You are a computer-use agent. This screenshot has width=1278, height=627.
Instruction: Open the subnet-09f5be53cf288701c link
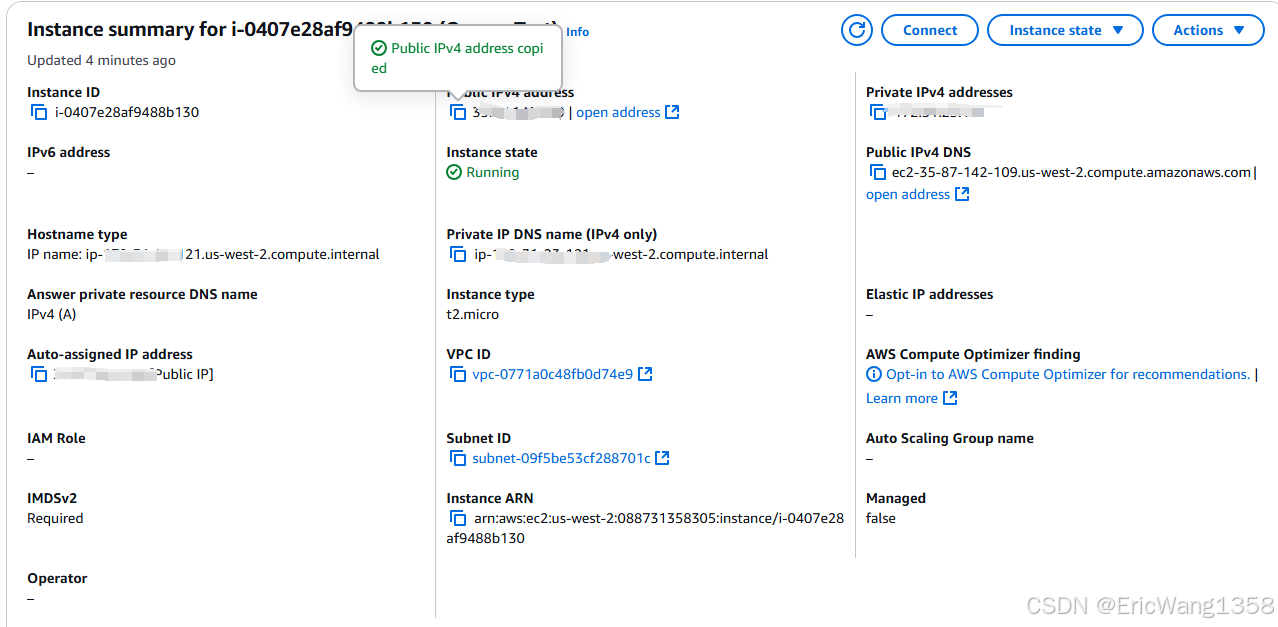562,458
